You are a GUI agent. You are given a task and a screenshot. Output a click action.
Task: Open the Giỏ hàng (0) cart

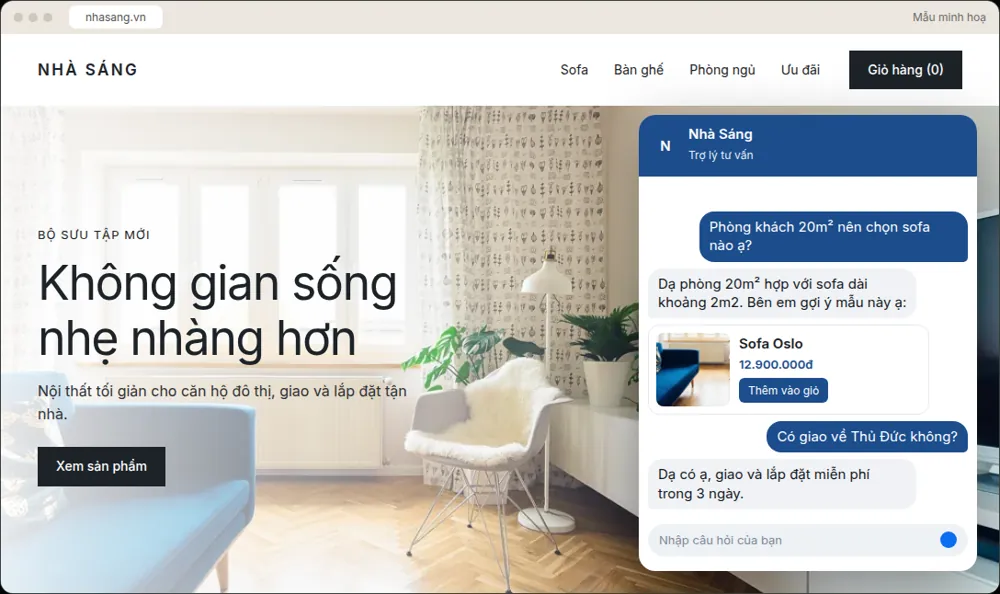[905, 70]
